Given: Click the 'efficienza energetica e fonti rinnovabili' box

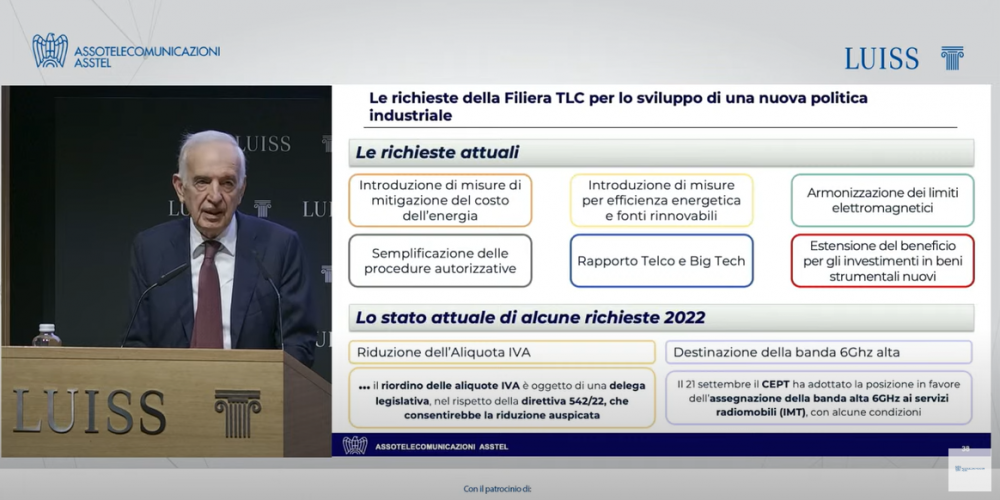Looking at the screenshot, I should pyautogui.click(x=661, y=200).
